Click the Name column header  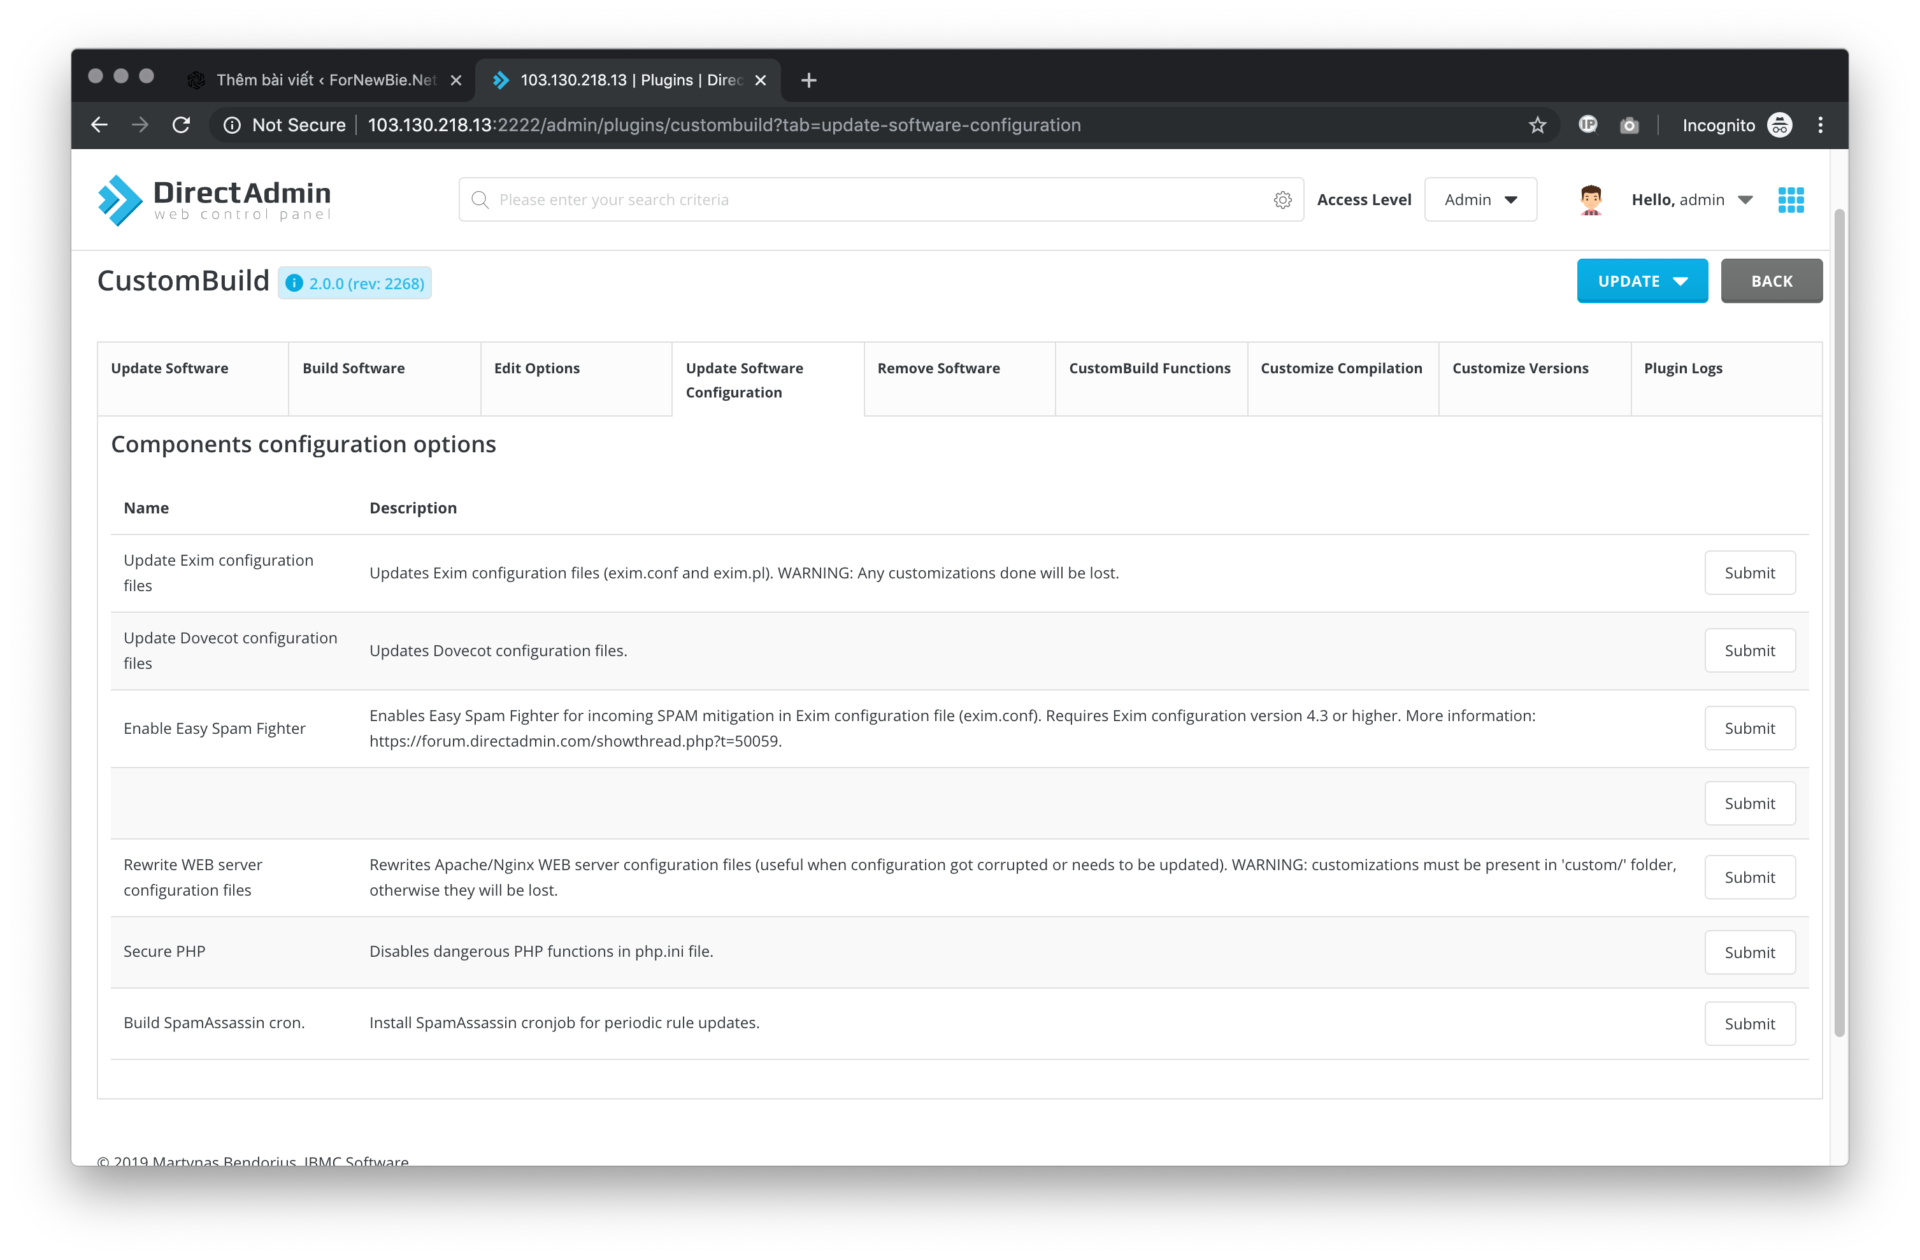[x=146, y=508]
